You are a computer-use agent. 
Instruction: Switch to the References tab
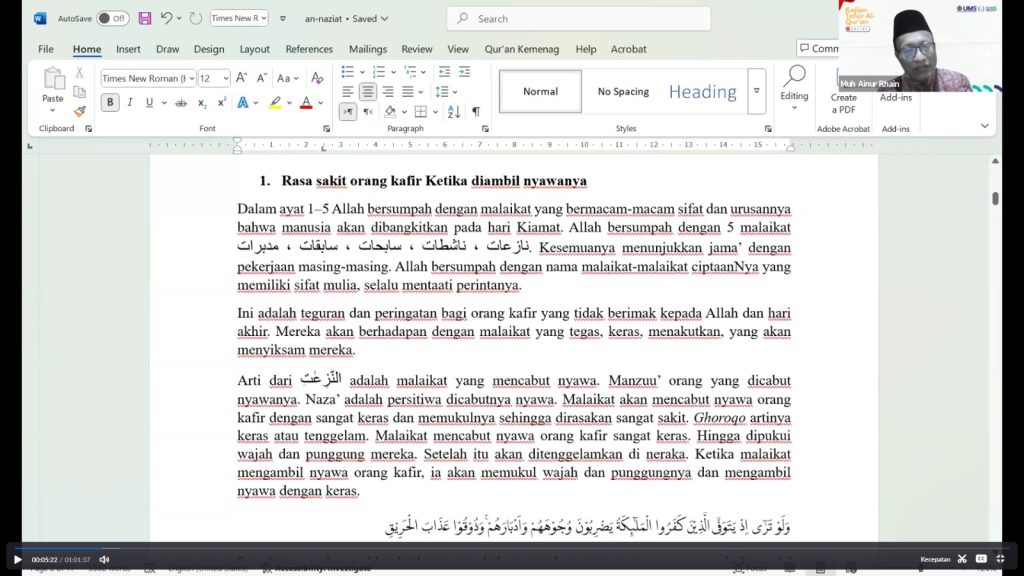point(309,49)
